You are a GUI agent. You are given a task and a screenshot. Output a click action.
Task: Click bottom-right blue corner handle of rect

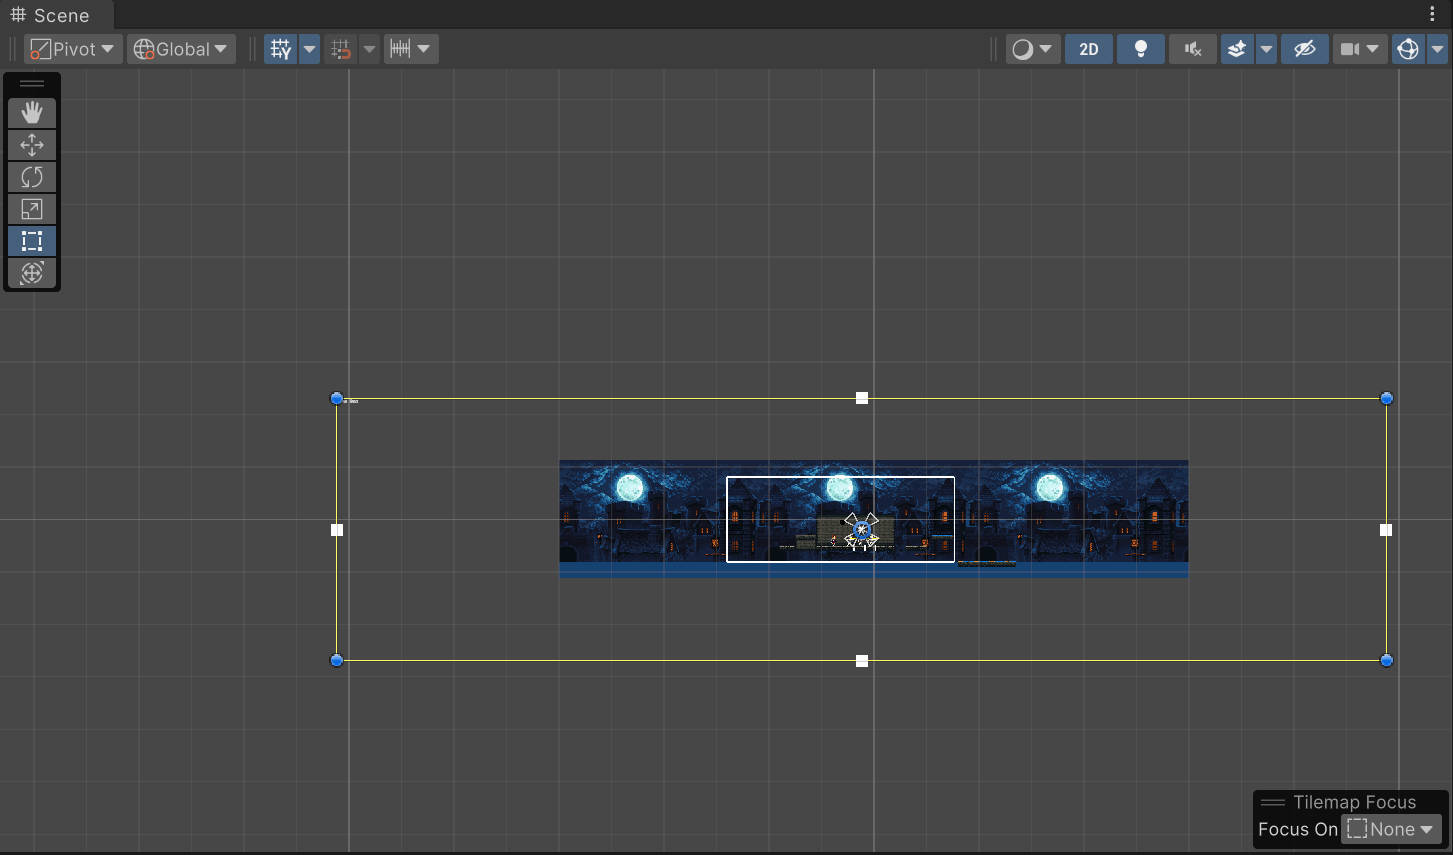pyautogui.click(x=1386, y=660)
